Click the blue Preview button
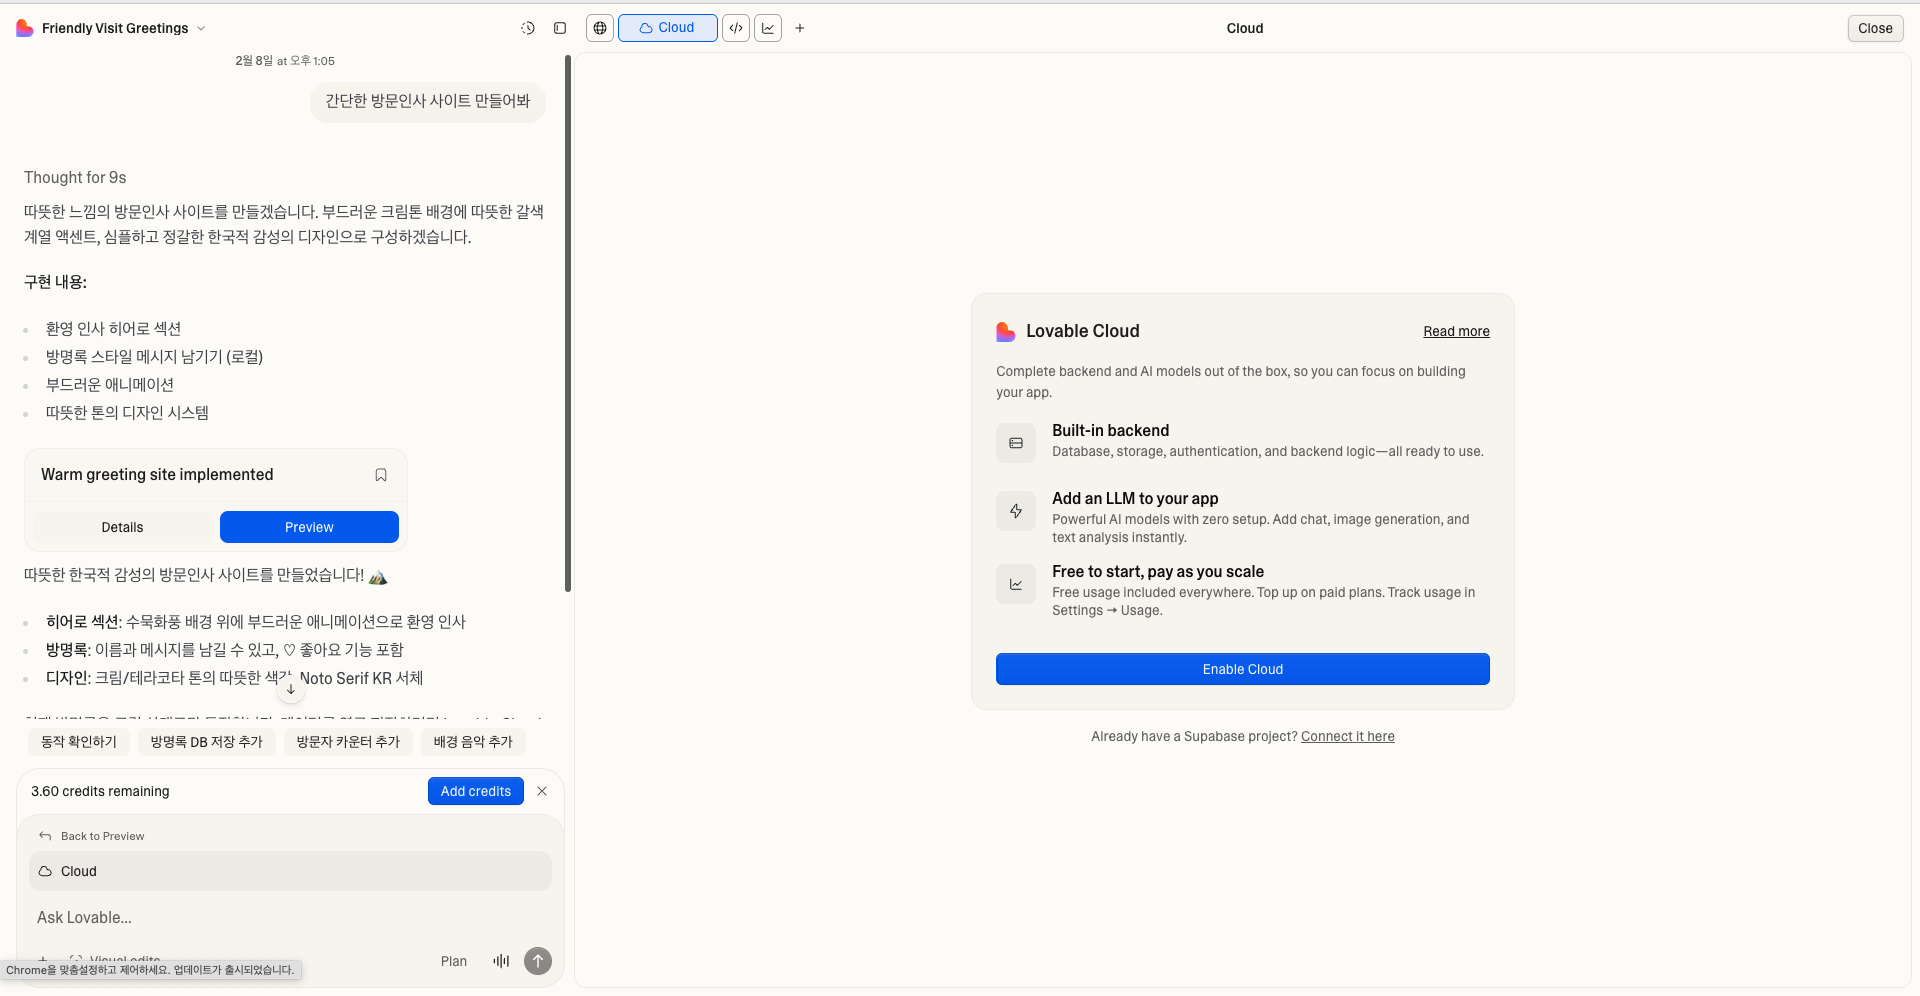The width and height of the screenshot is (1920, 996). click(309, 527)
